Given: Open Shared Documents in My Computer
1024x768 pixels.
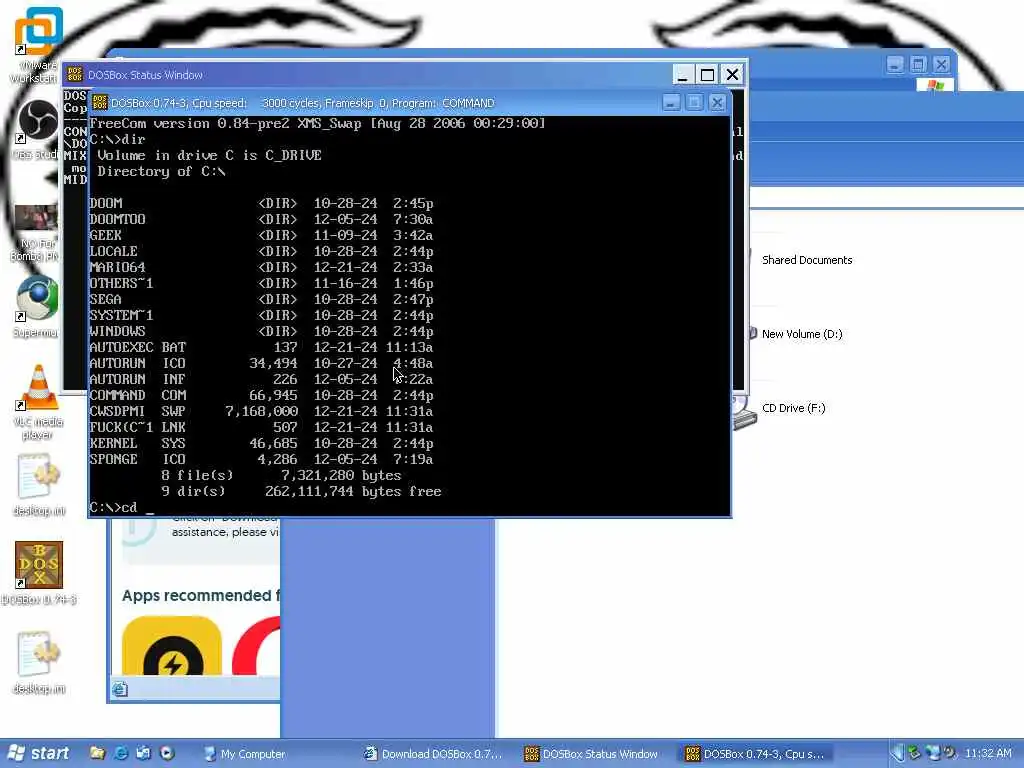Looking at the screenshot, I should coord(807,260).
